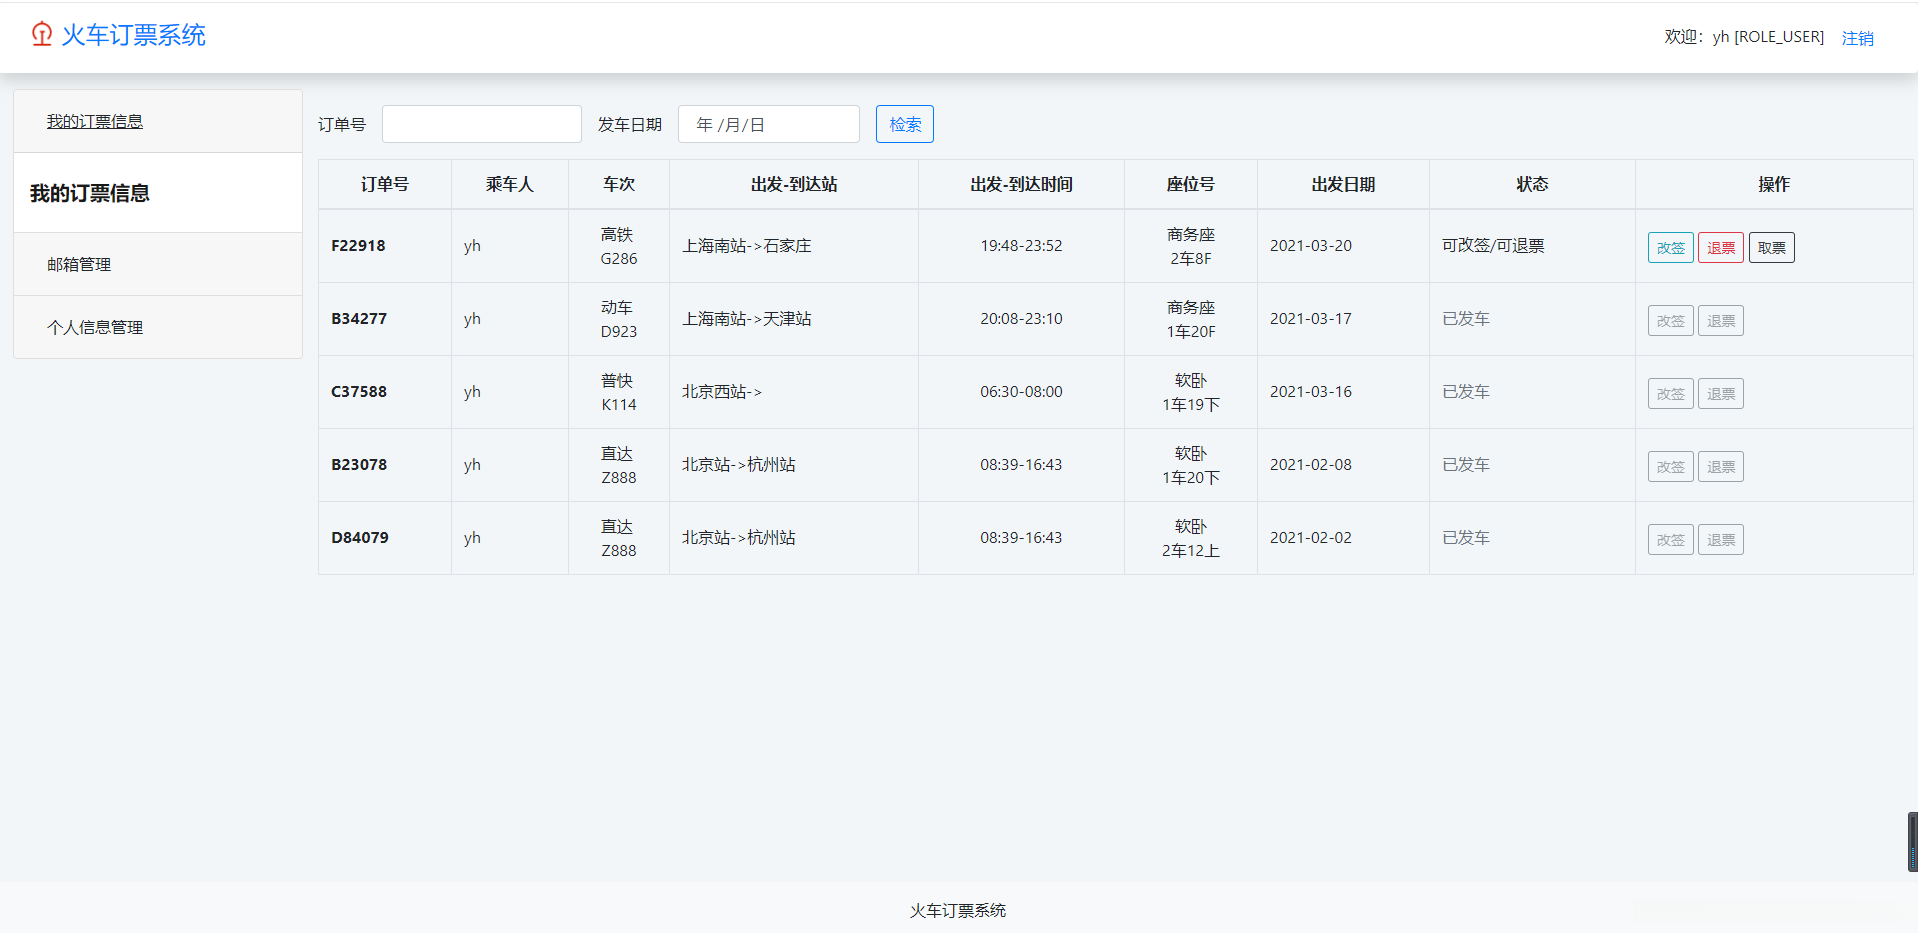Open the 发车日期 date picker

(768, 124)
